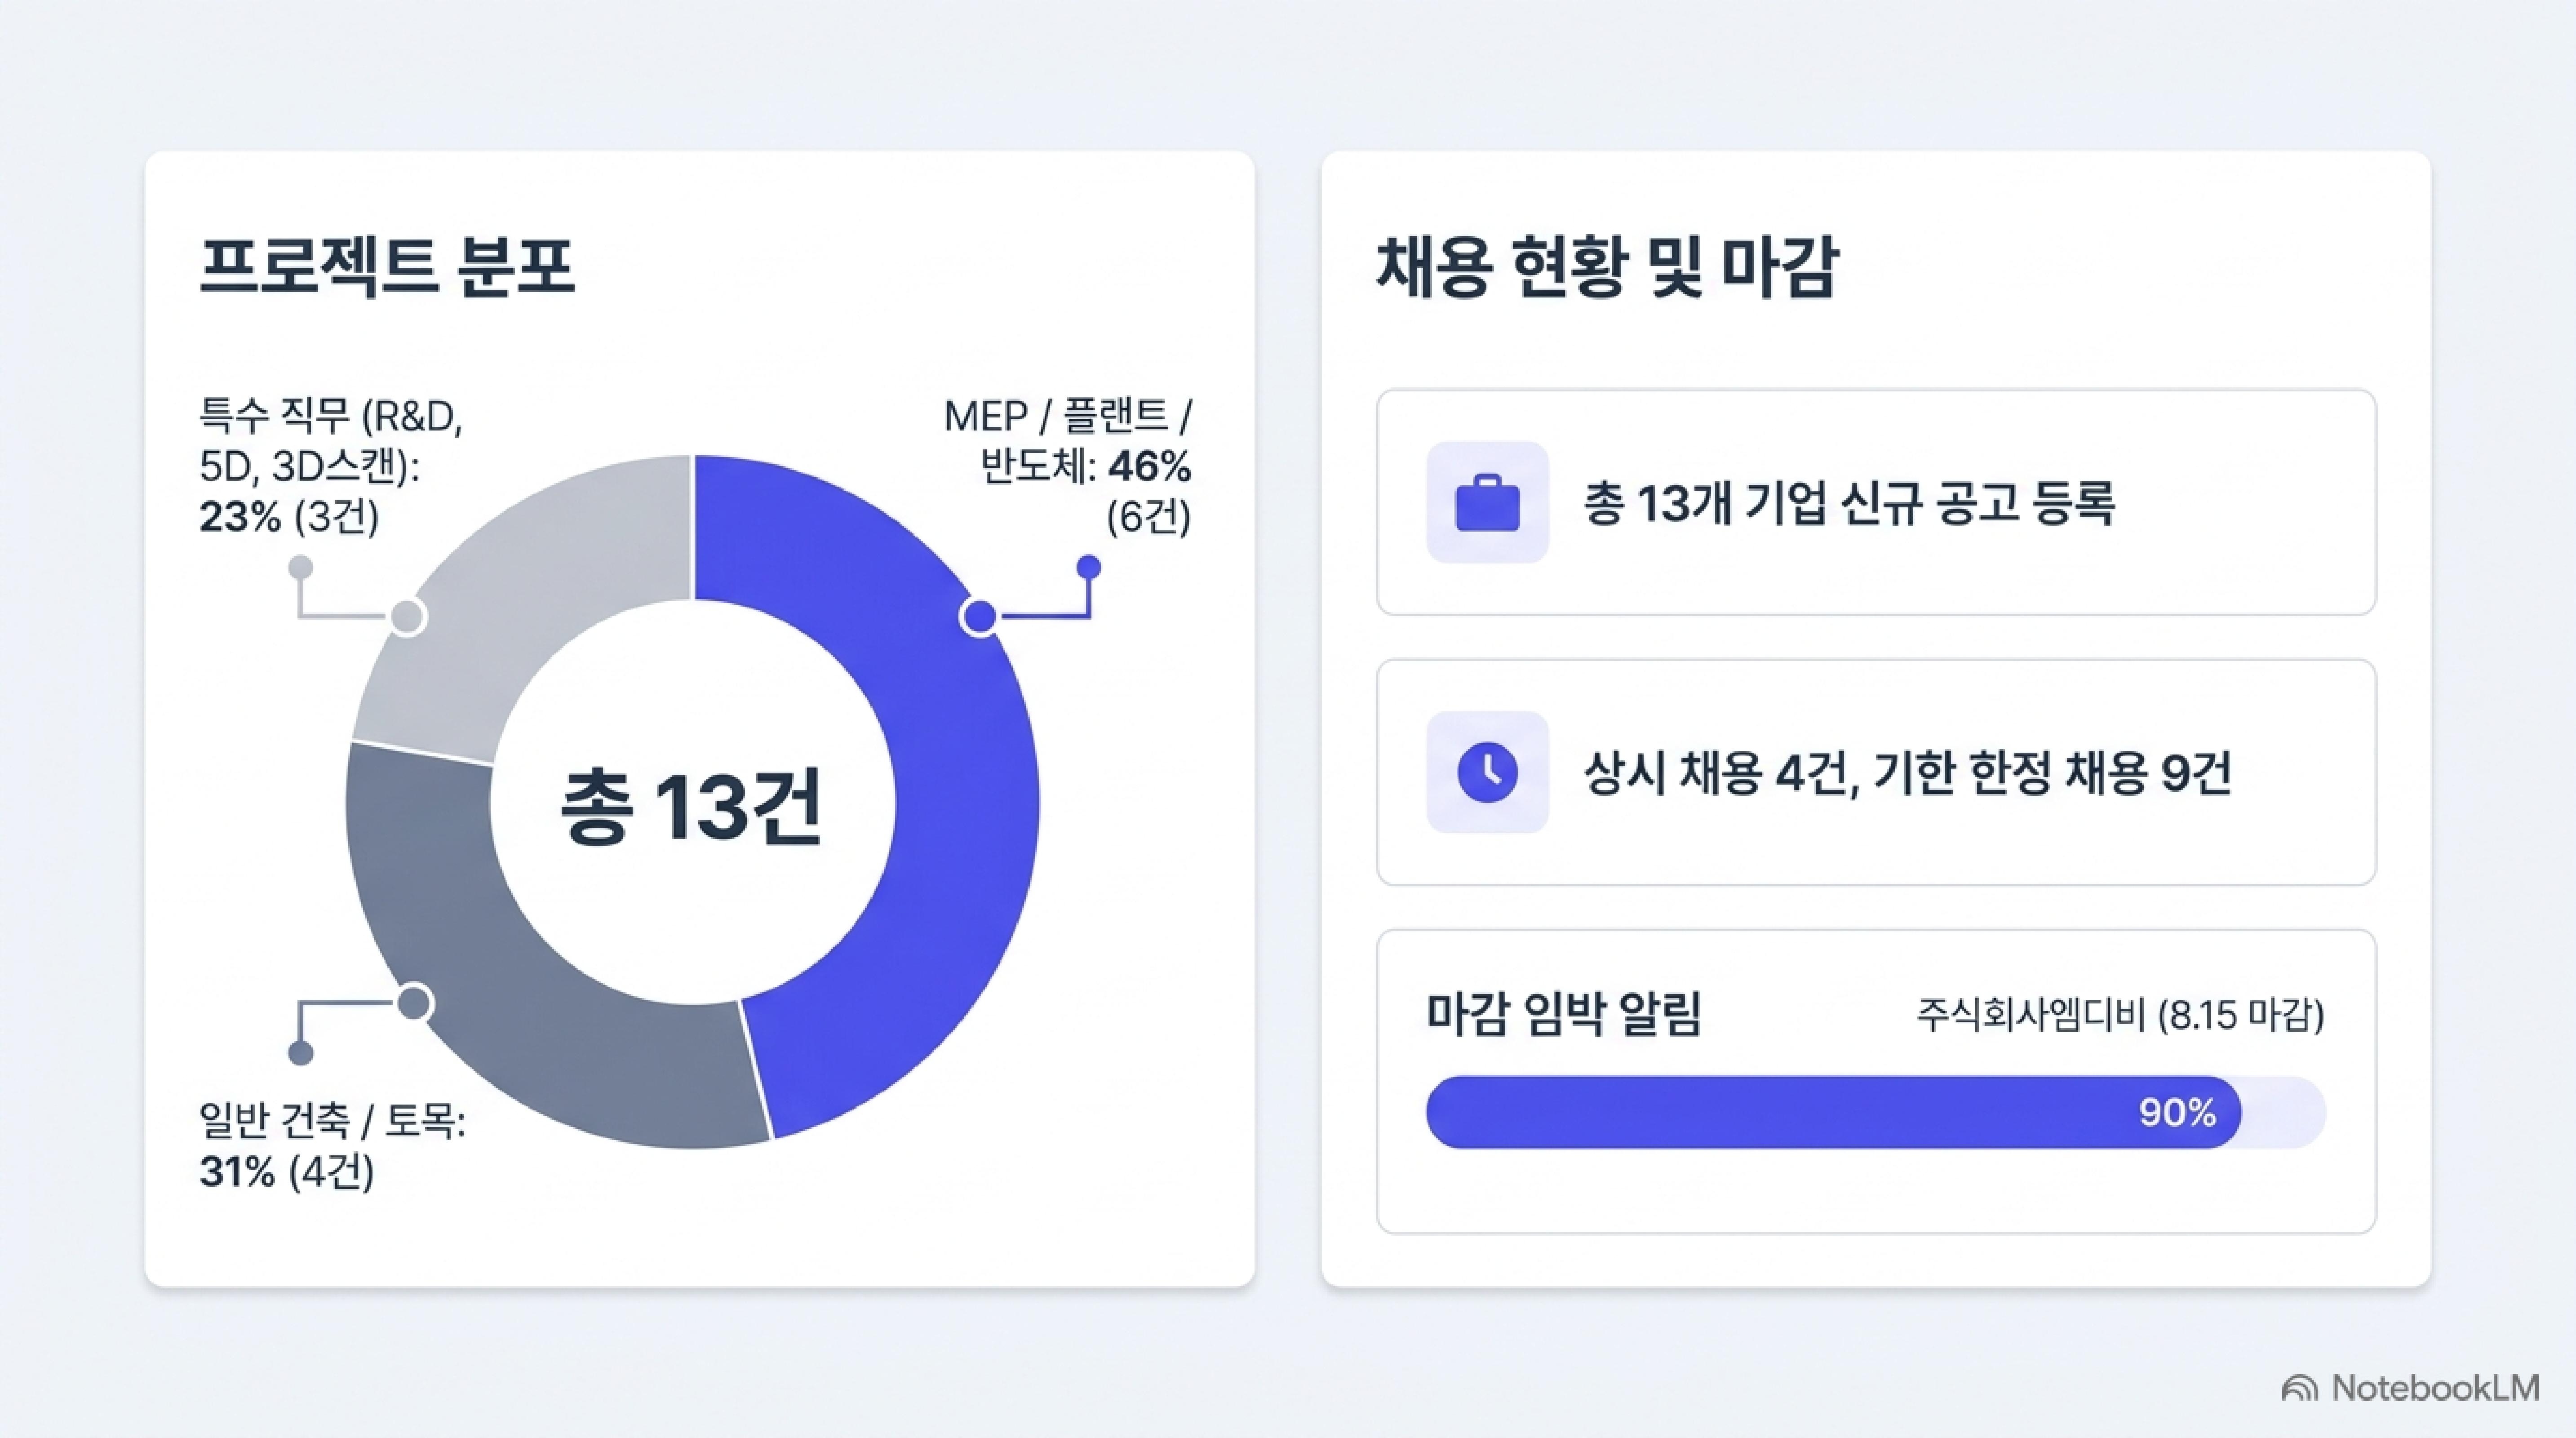Click the 마감 임박 알림 heading
This screenshot has width=2576, height=1438.
tap(1563, 1014)
